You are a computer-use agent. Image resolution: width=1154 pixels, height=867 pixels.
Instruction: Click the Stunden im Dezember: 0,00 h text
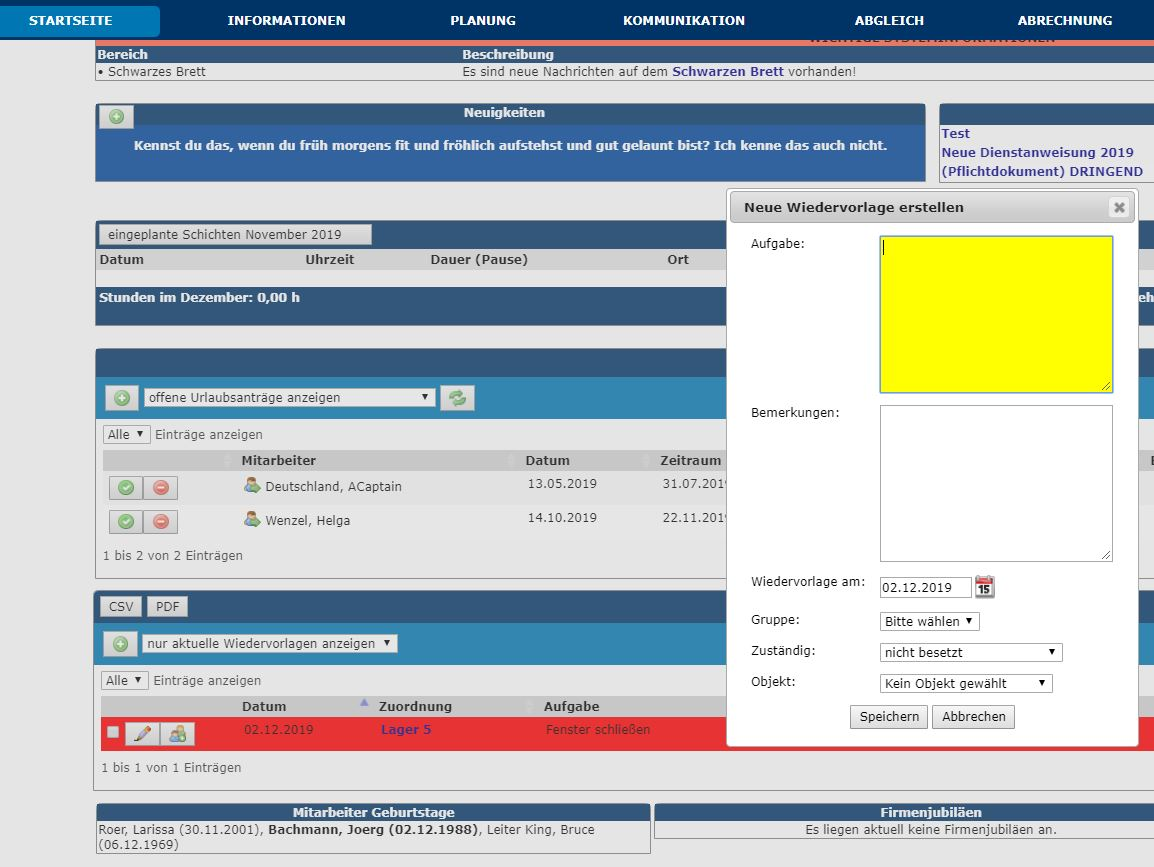point(199,297)
